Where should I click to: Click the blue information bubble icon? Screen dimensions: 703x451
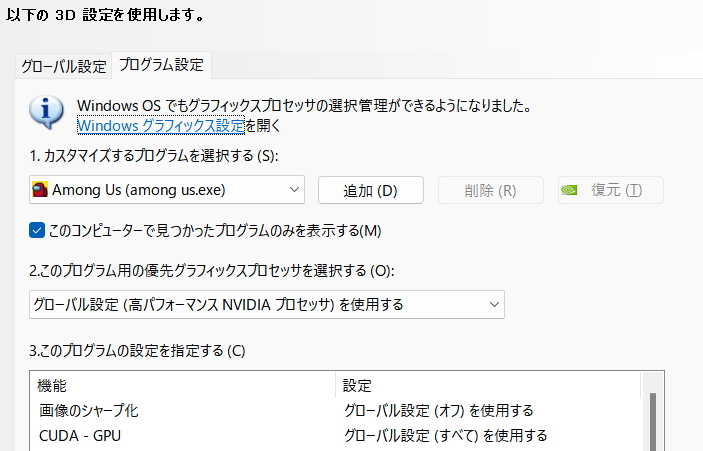[x=46, y=112]
